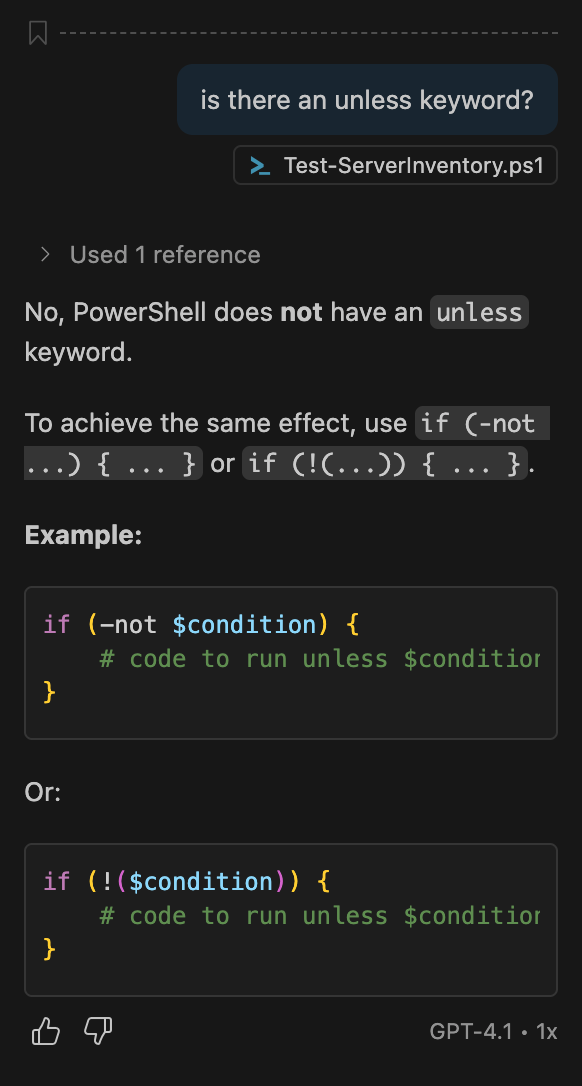Select the Test-ServerInventory.ps1 reference chip

pyautogui.click(x=394, y=165)
